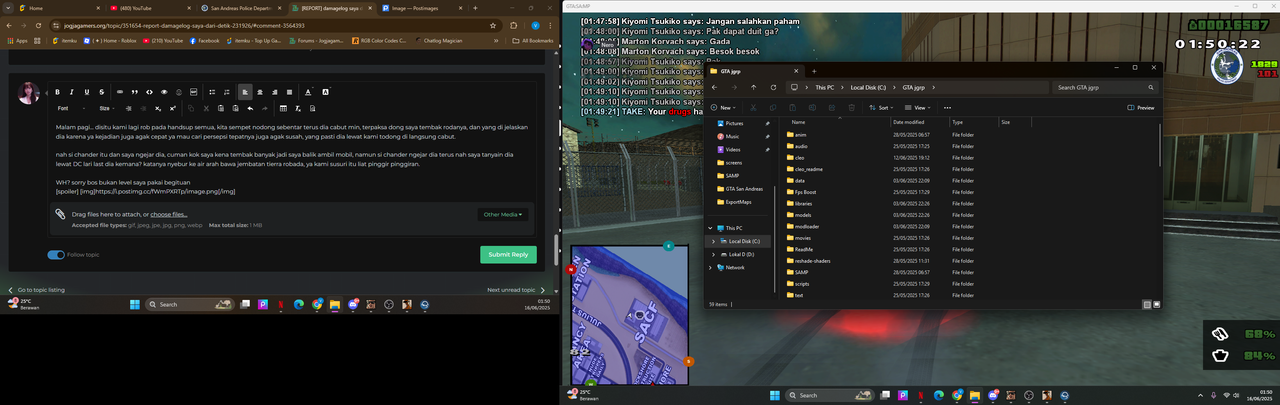Center the text in the editor
1280x405 pixels.
click(x=260, y=92)
